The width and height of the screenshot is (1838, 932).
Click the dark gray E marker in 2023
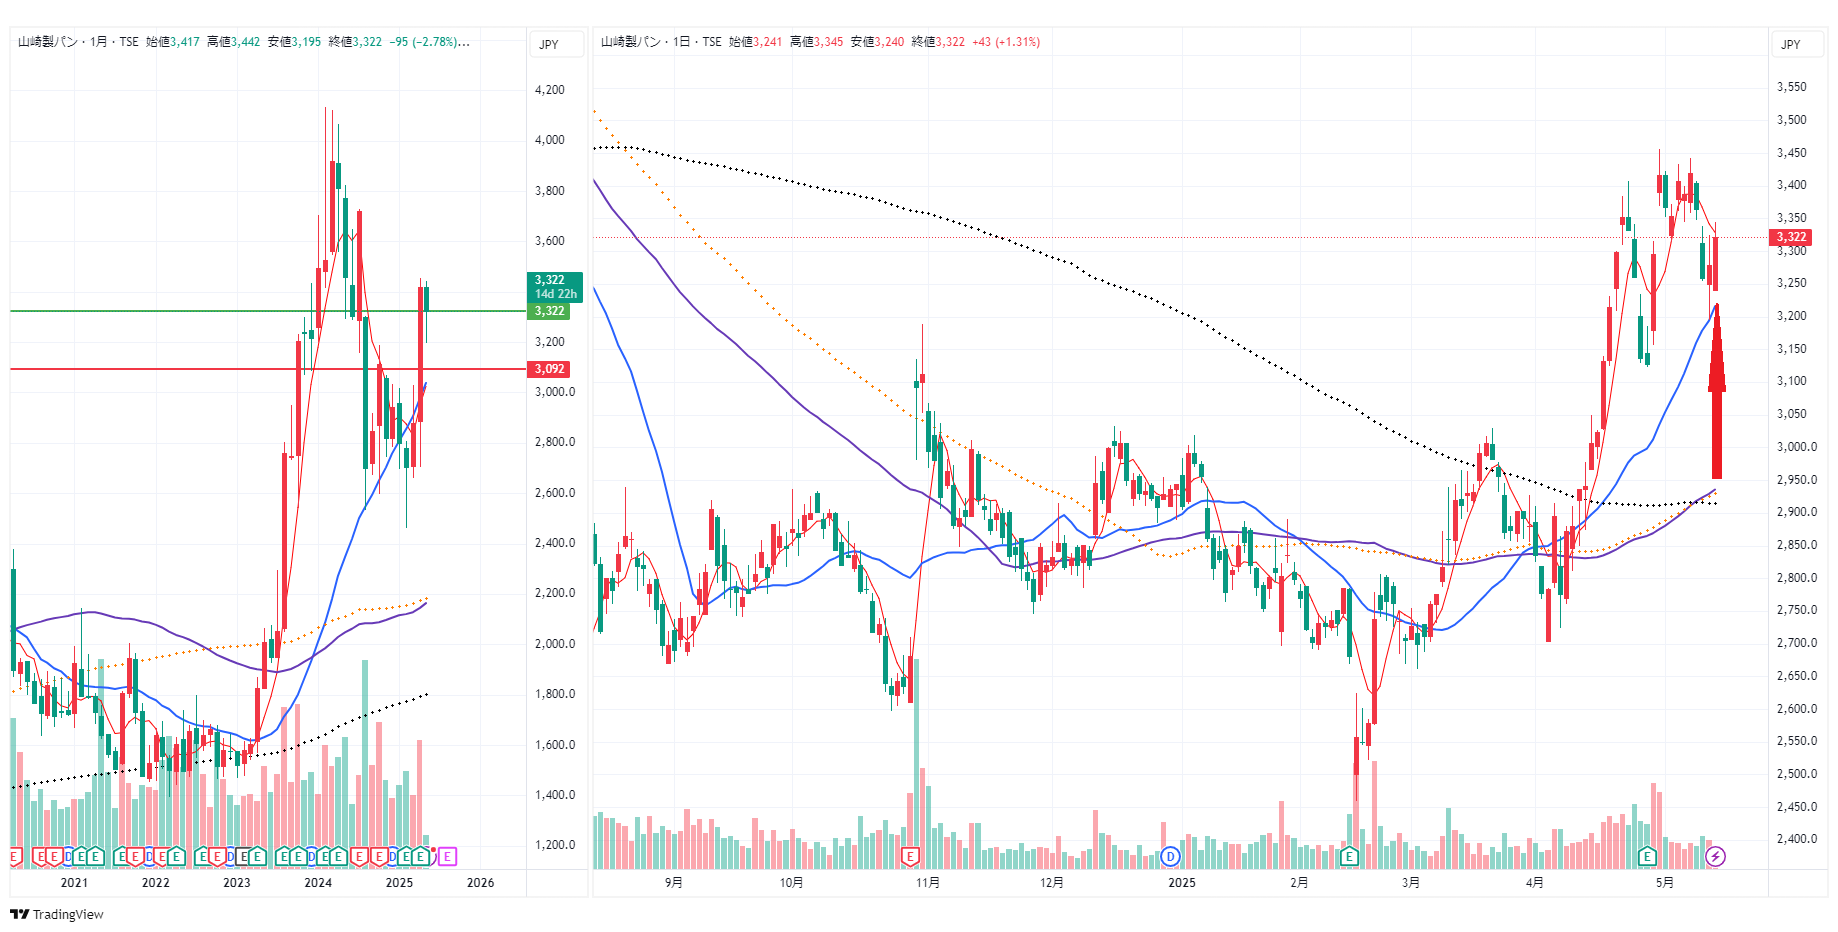243,857
